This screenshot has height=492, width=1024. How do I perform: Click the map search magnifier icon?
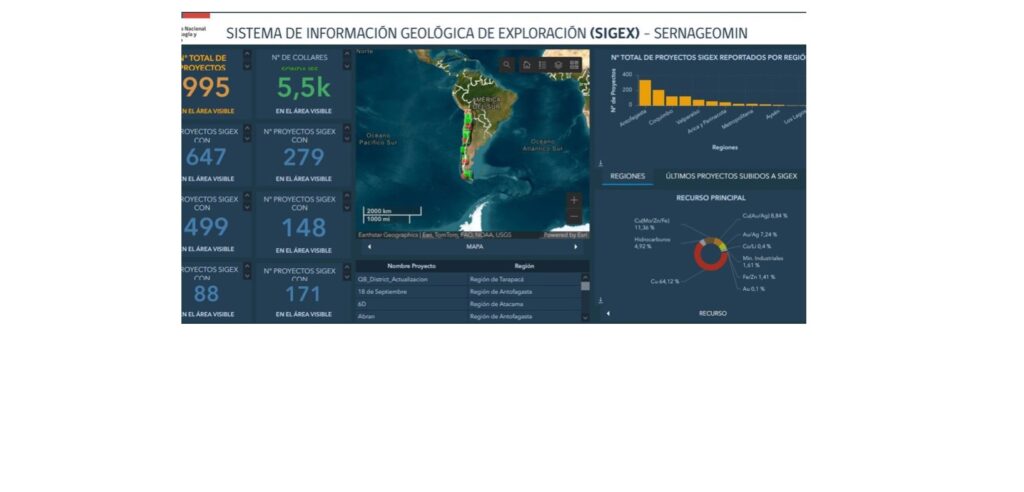click(x=507, y=65)
